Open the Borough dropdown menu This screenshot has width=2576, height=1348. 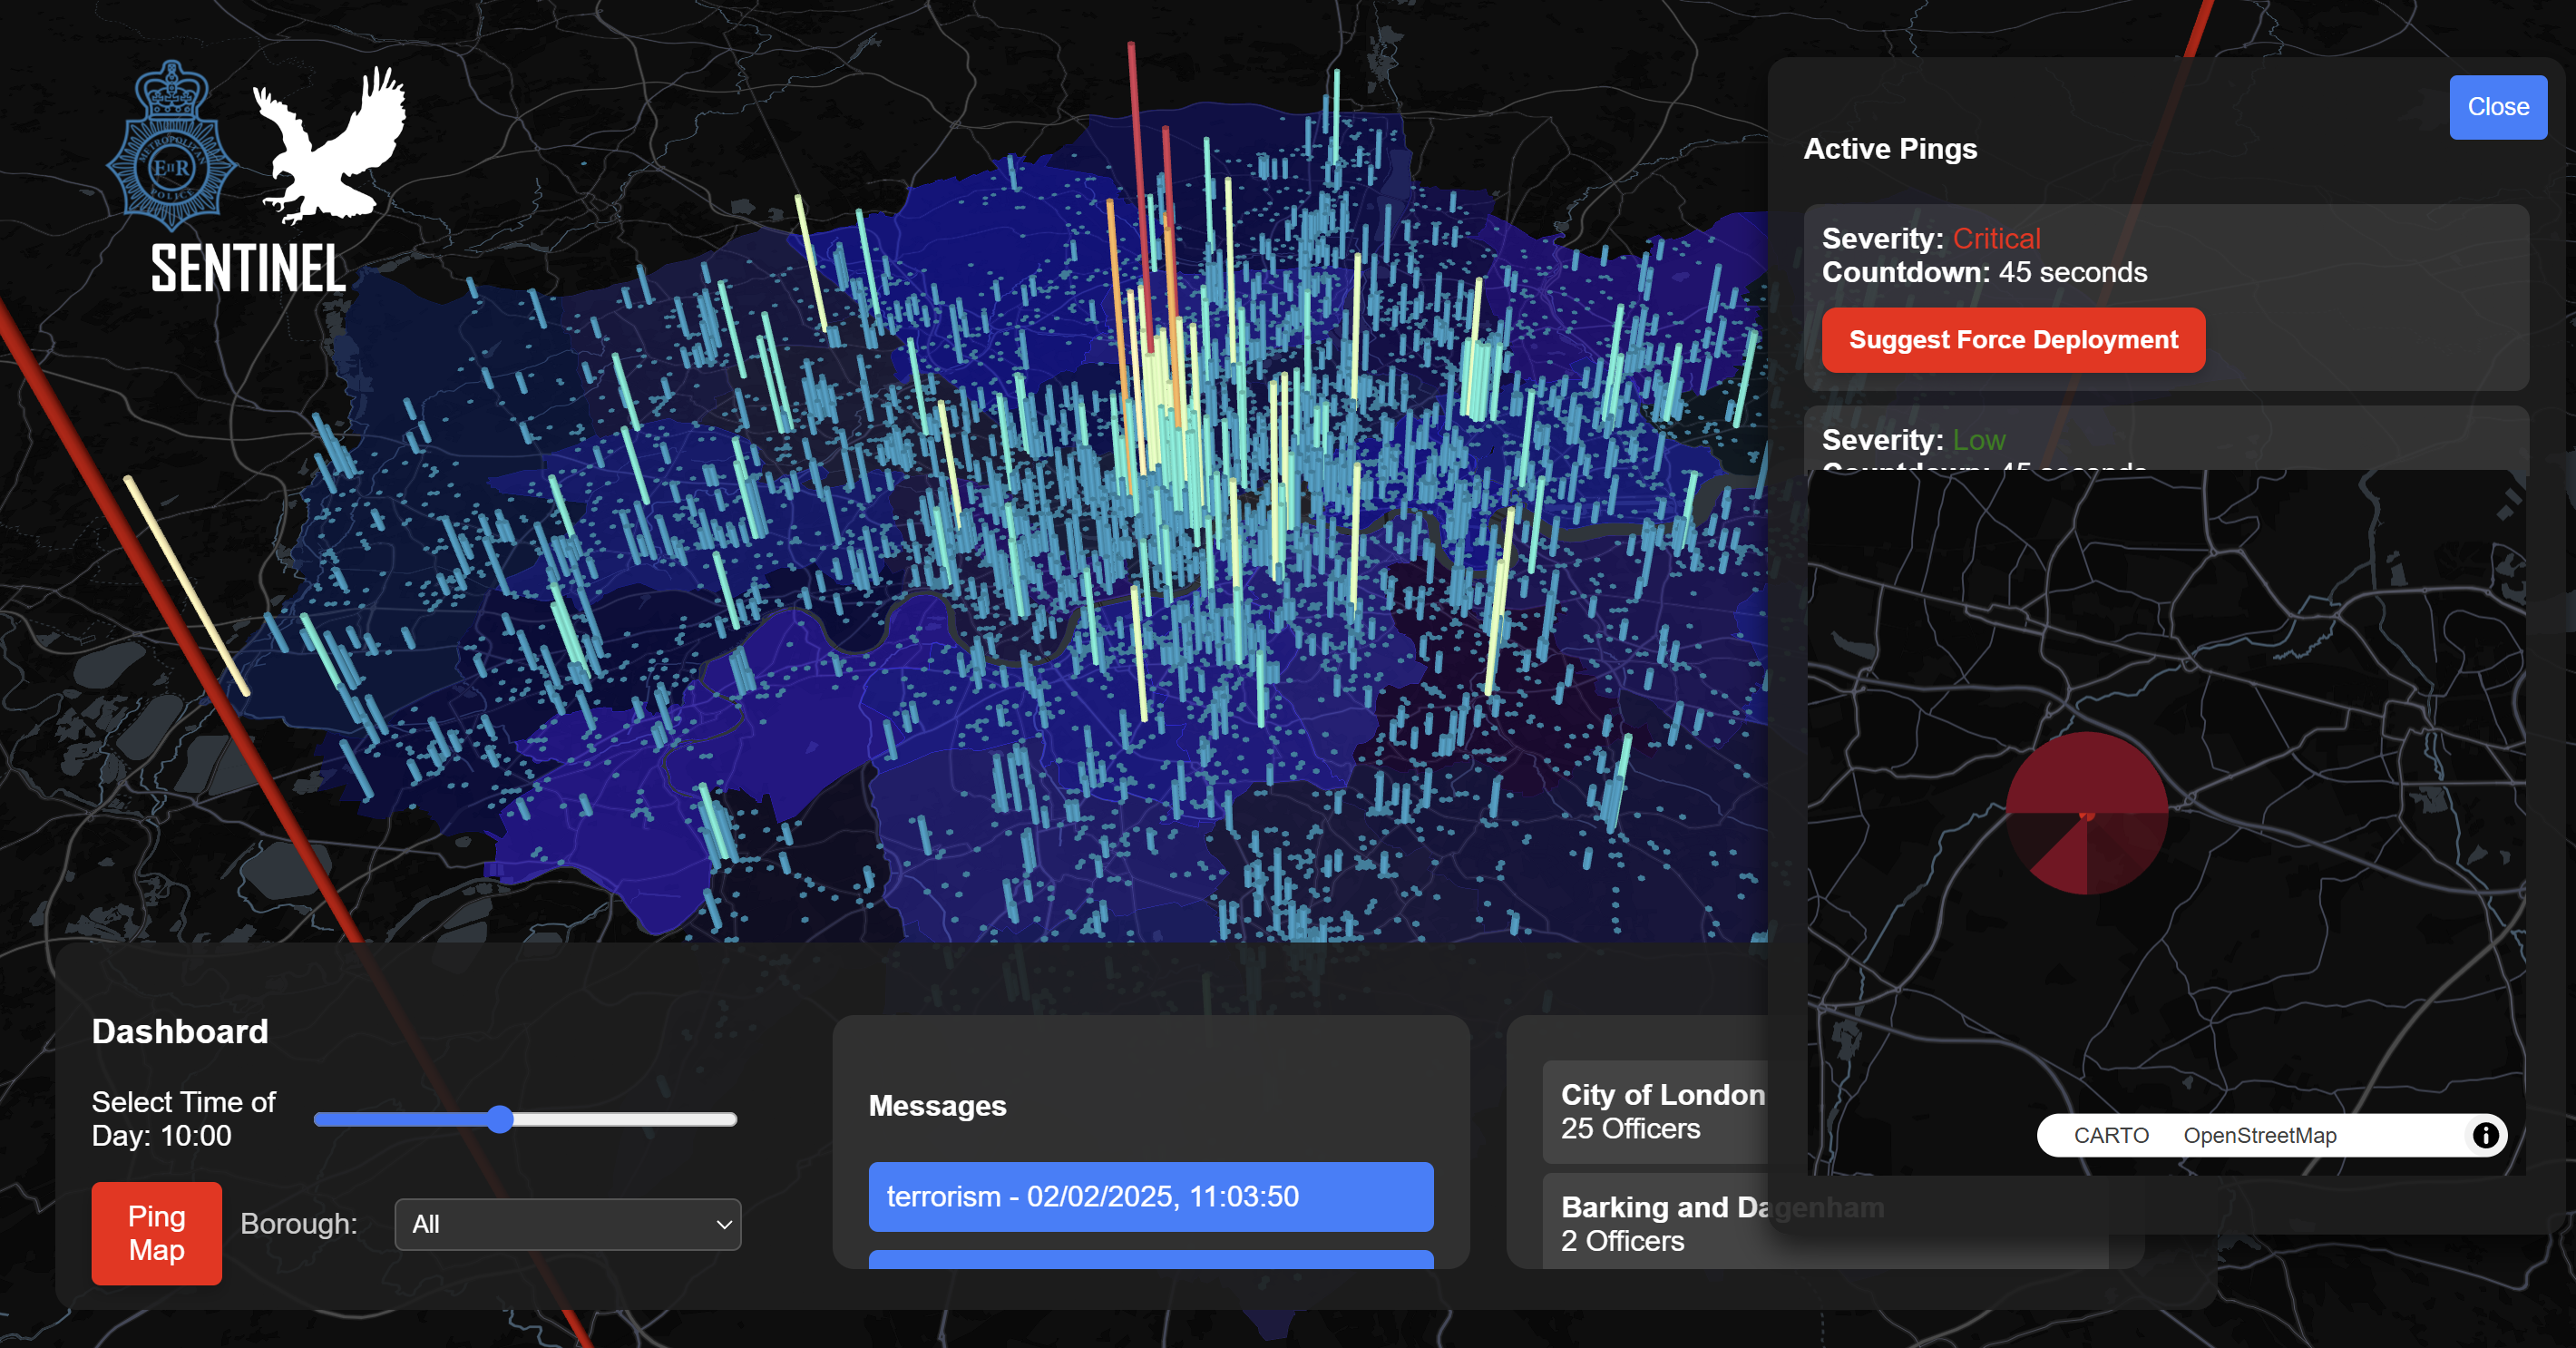pos(567,1224)
